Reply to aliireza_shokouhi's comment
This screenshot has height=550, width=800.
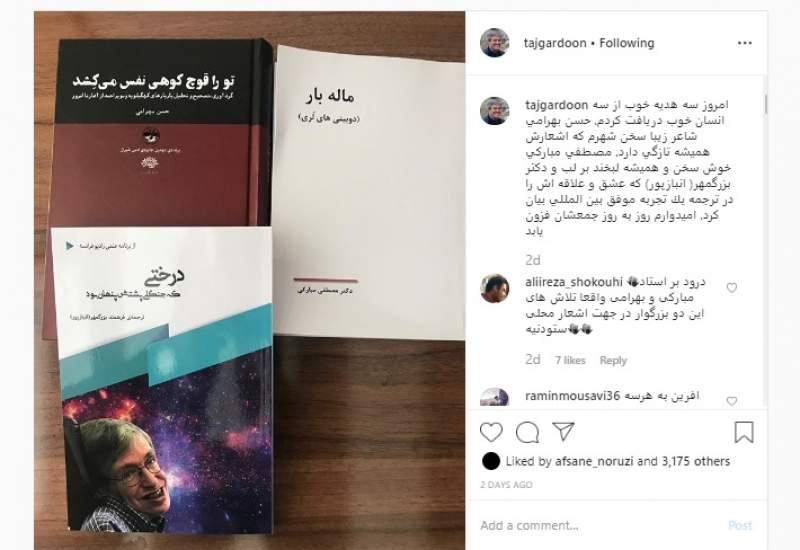(613, 360)
